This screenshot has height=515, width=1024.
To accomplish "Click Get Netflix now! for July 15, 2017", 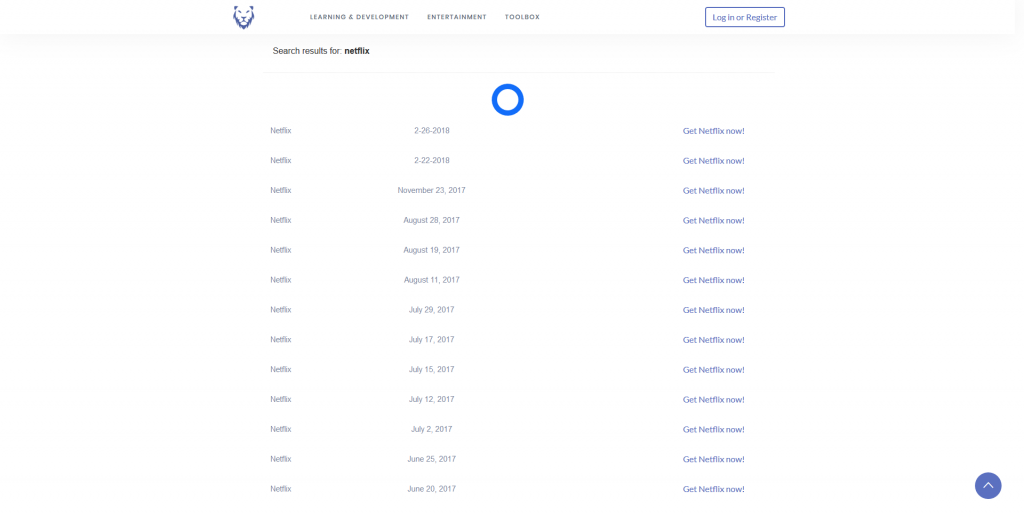I will coord(713,369).
